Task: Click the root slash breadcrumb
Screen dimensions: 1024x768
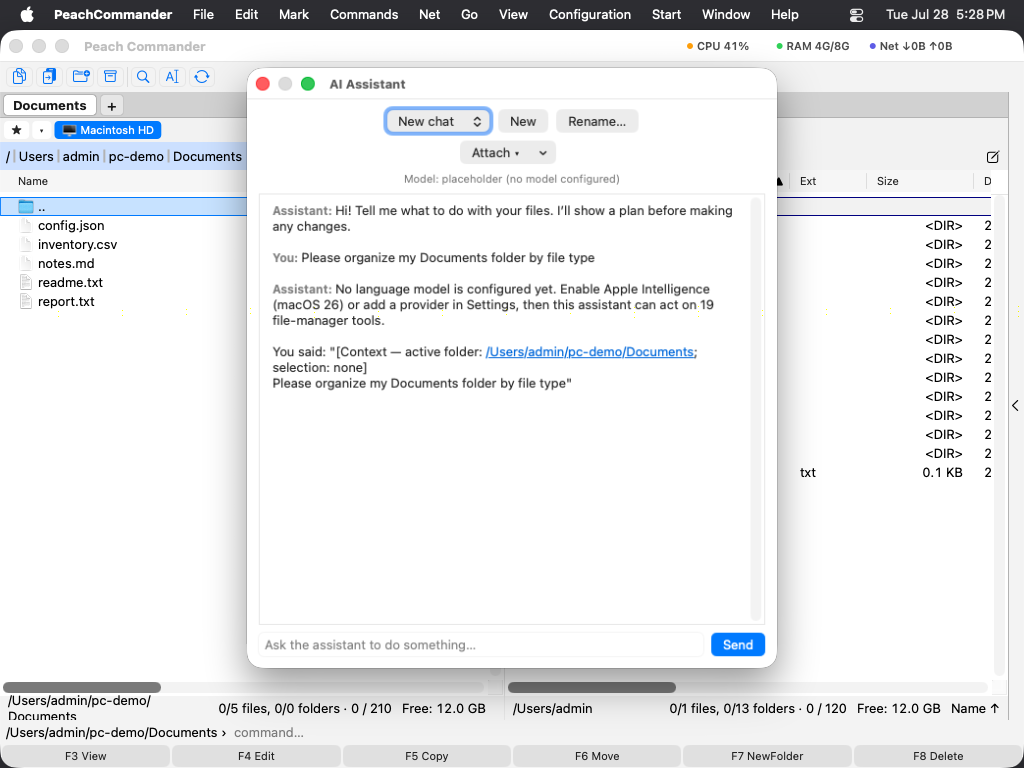Action: coord(8,156)
